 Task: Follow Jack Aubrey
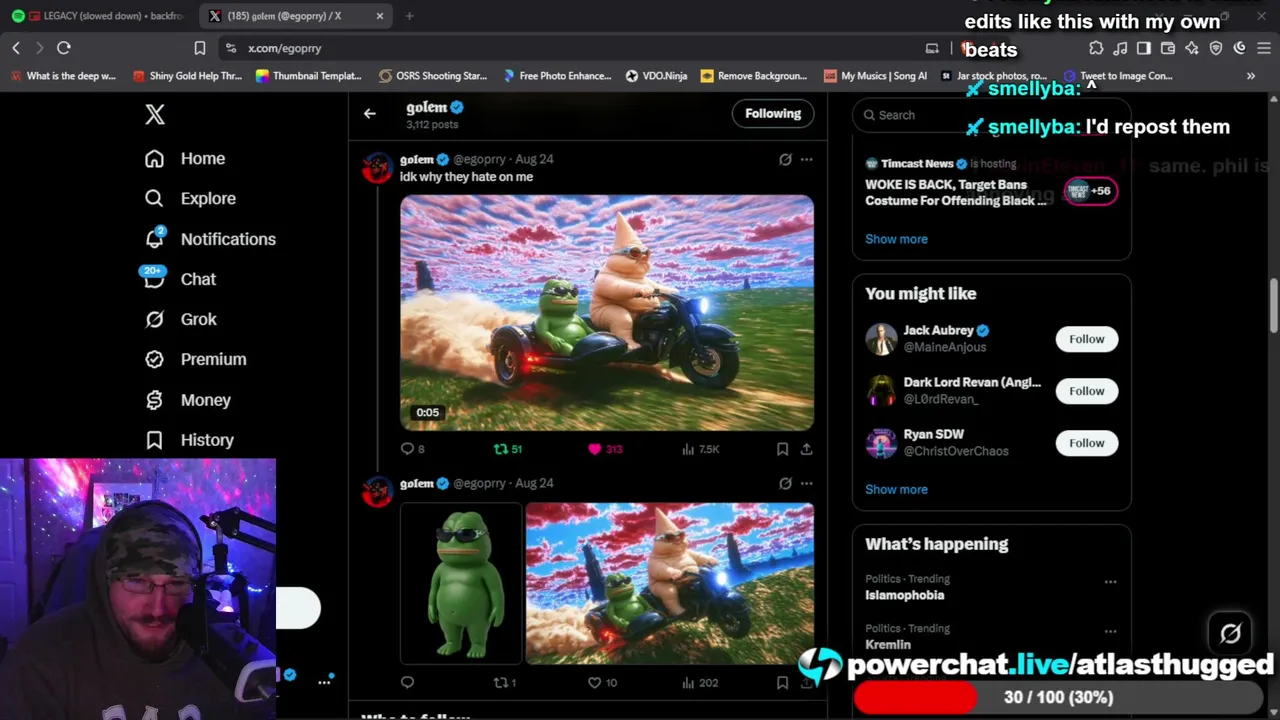[1087, 339]
